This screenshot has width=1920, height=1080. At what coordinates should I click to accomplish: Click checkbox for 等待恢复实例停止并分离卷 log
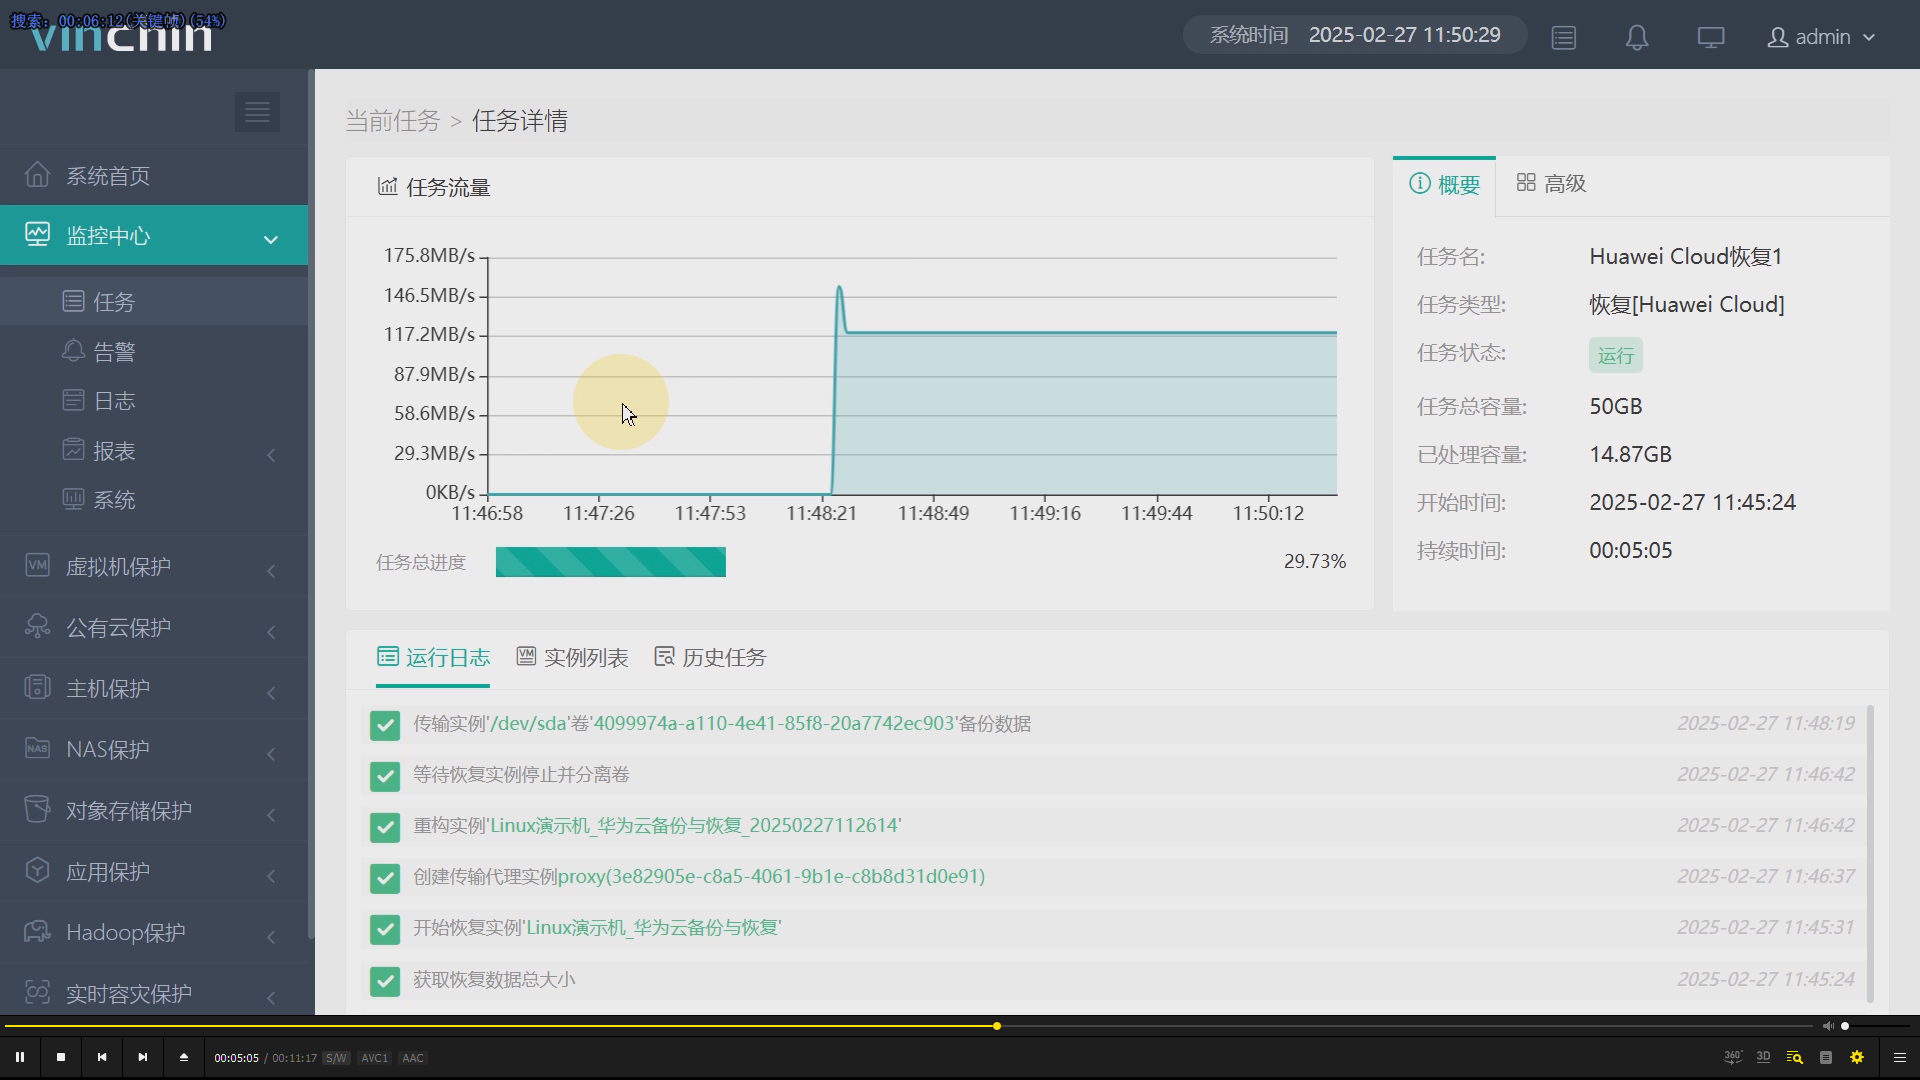click(385, 776)
